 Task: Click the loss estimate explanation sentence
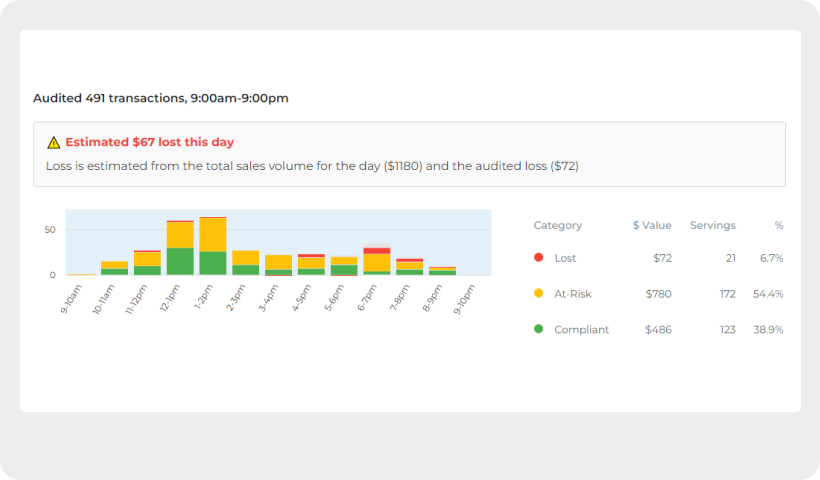(312, 166)
